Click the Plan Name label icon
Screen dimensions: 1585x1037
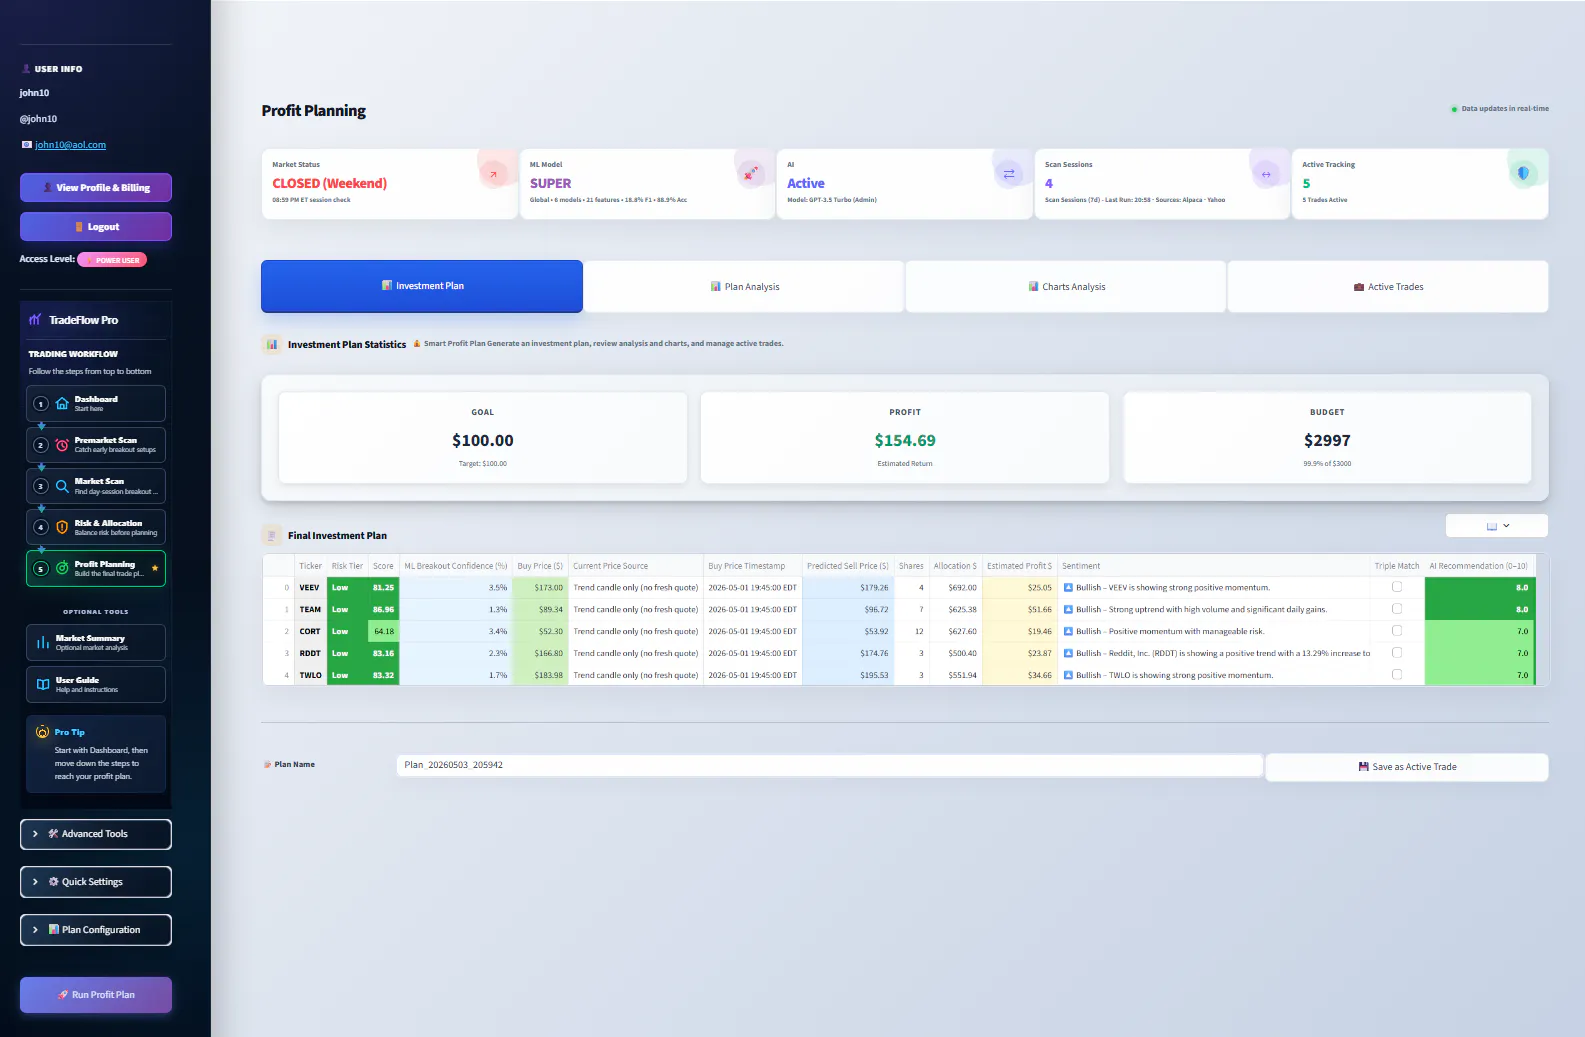tap(267, 765)
